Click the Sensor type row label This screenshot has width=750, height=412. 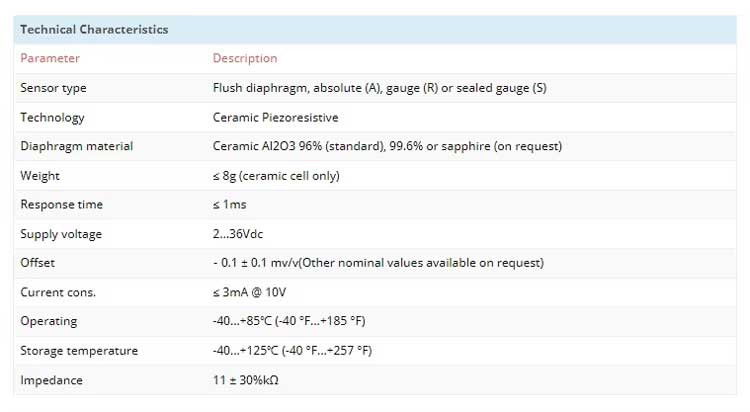(x=53, y=88)
